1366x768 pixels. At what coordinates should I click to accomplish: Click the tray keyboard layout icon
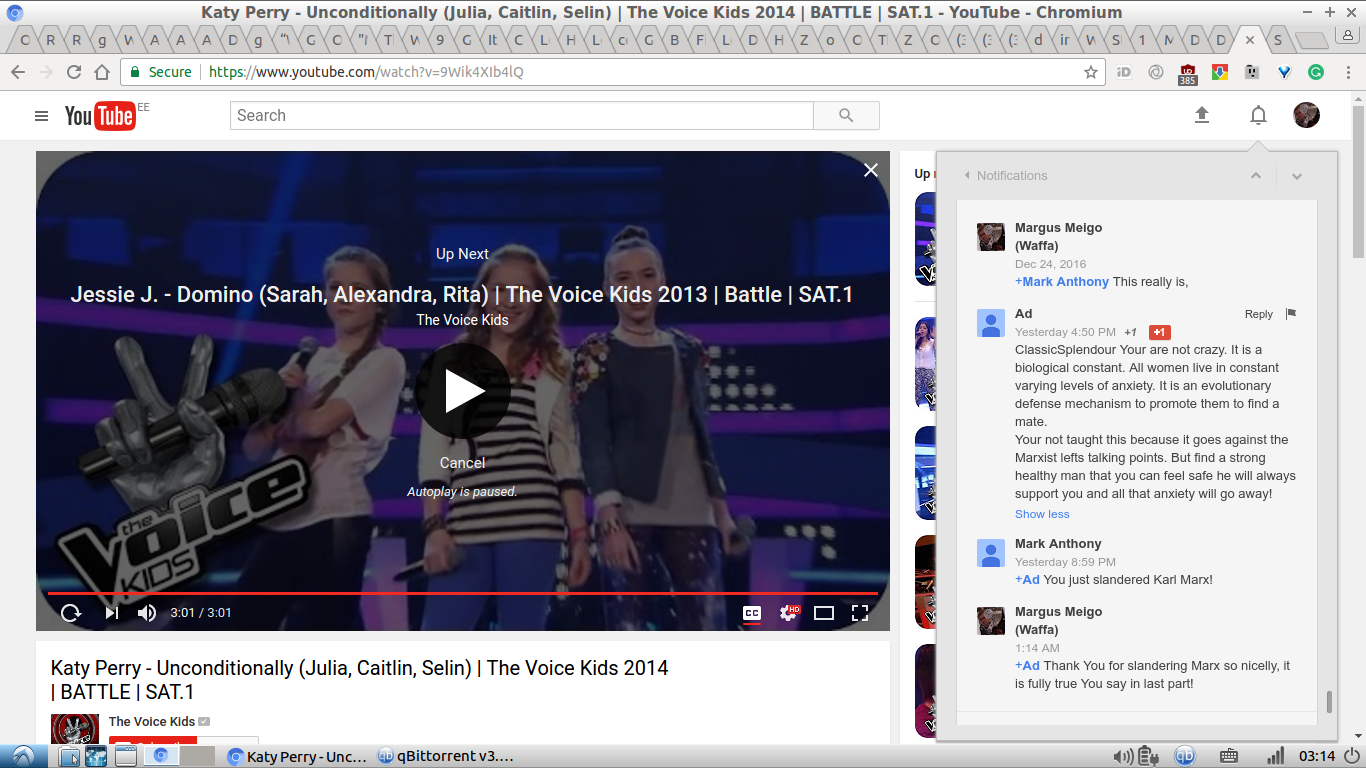tap(1229, 757)
